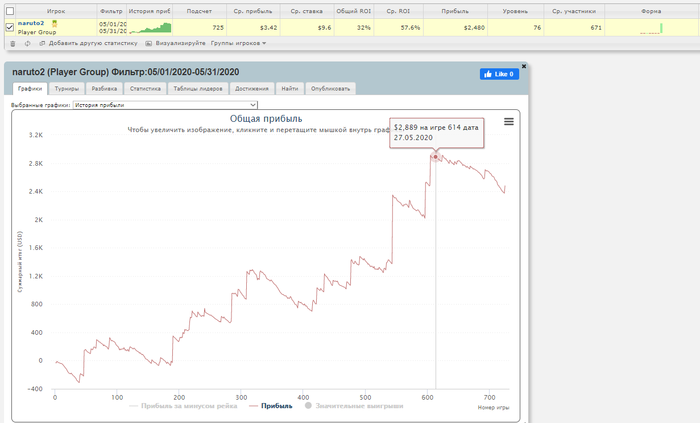Sort by Ср. ставка column header
This screenshot has width=700, height=423.
(307, 11)
